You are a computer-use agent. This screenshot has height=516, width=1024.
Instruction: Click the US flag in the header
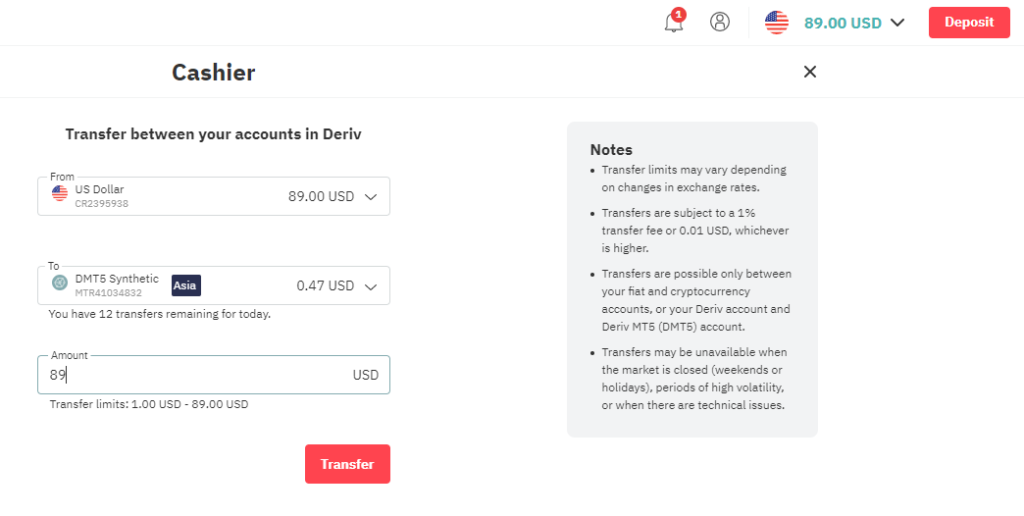point(776,22)
